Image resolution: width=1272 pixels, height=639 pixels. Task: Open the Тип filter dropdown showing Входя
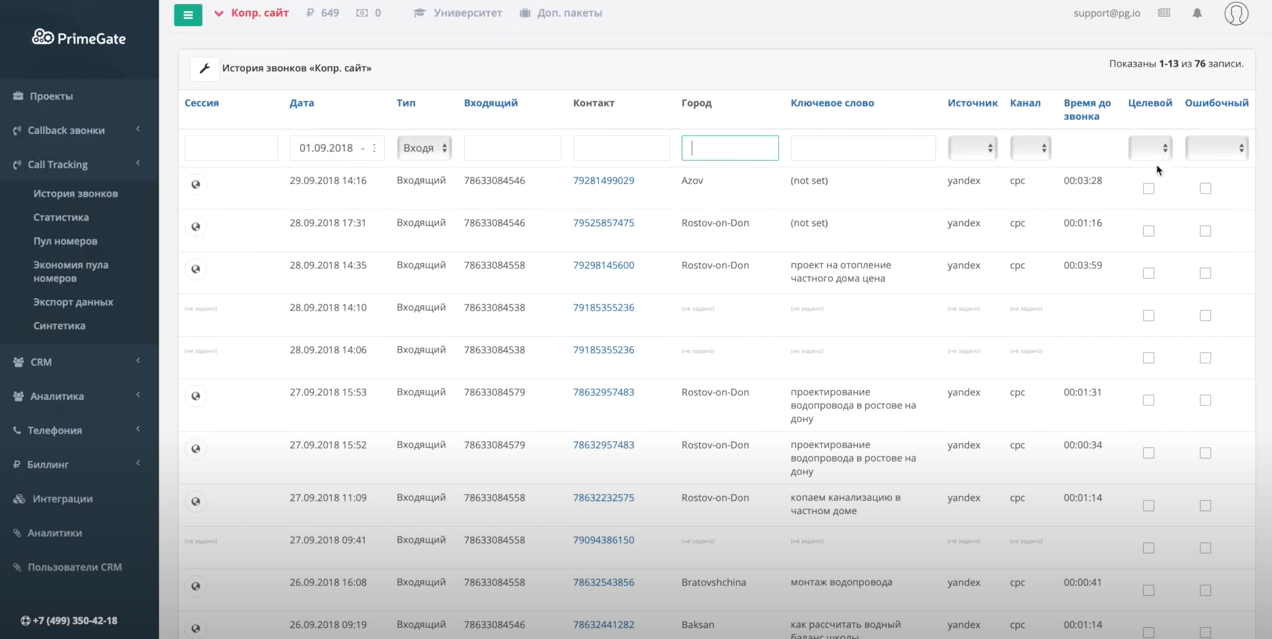coord(424,148)
